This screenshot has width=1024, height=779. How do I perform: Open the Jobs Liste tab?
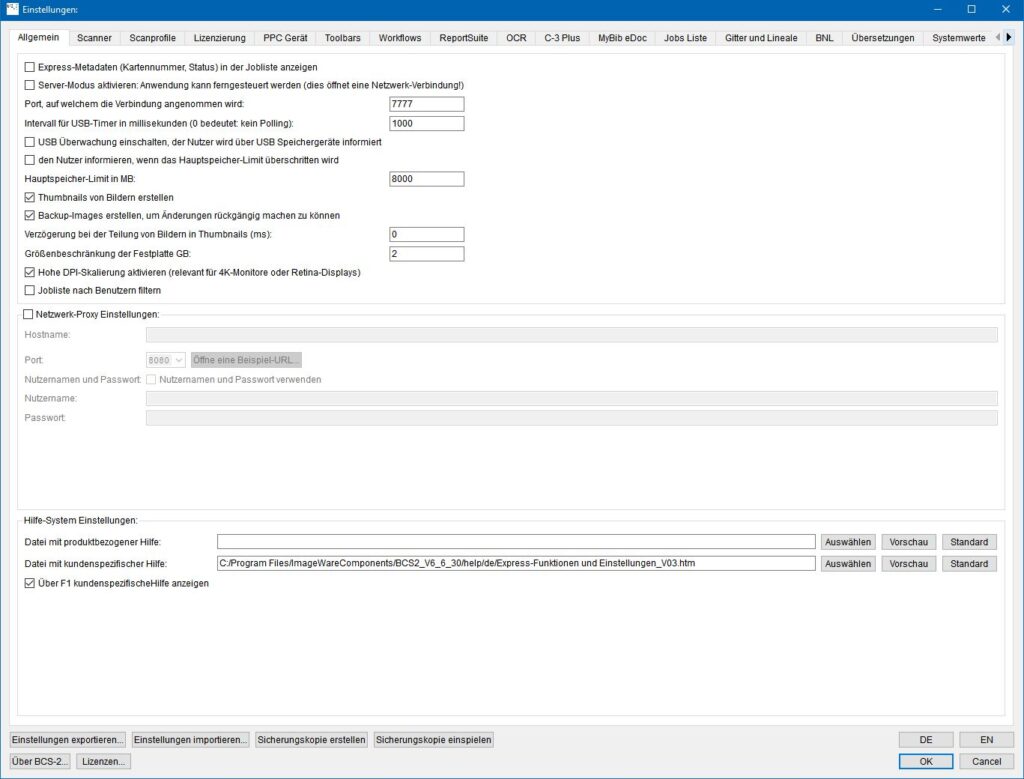pos(686,38)
